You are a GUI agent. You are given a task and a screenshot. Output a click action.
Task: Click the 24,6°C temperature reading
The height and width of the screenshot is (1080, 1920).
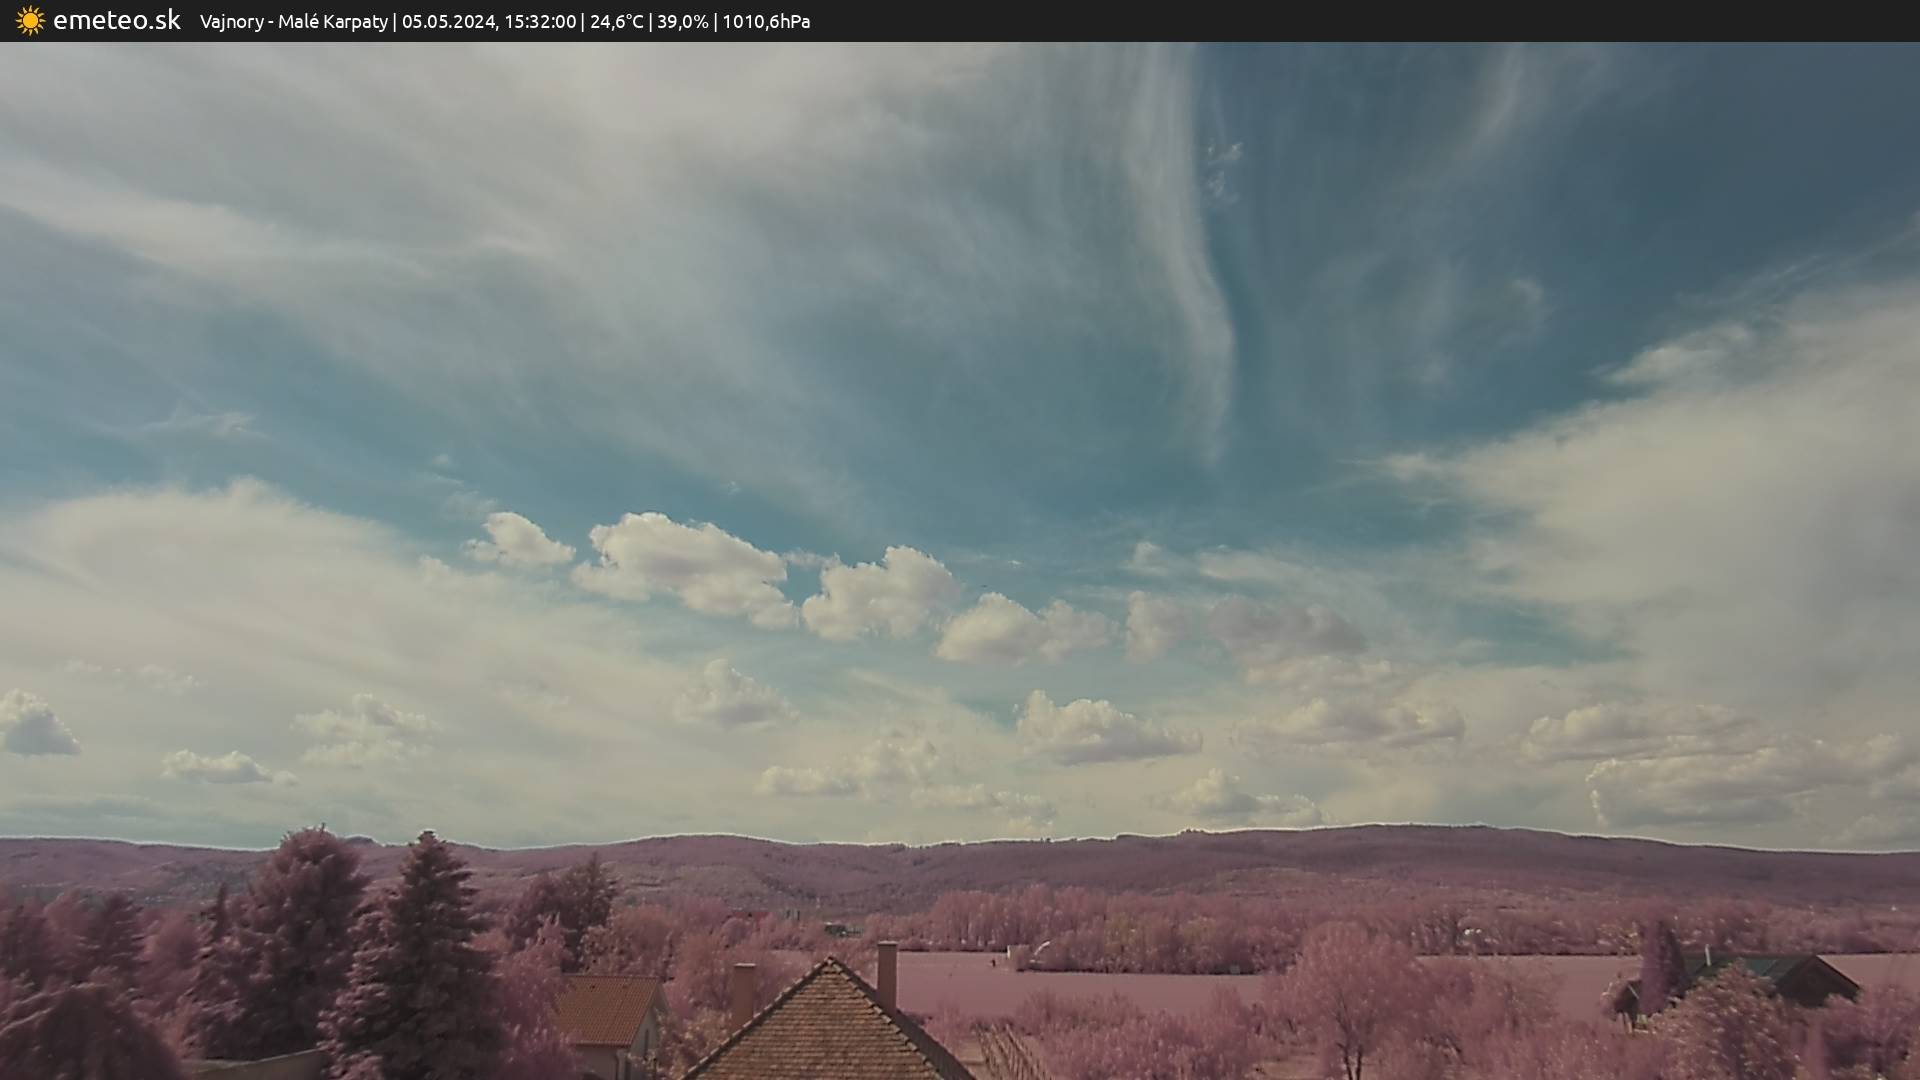point(616,21)
